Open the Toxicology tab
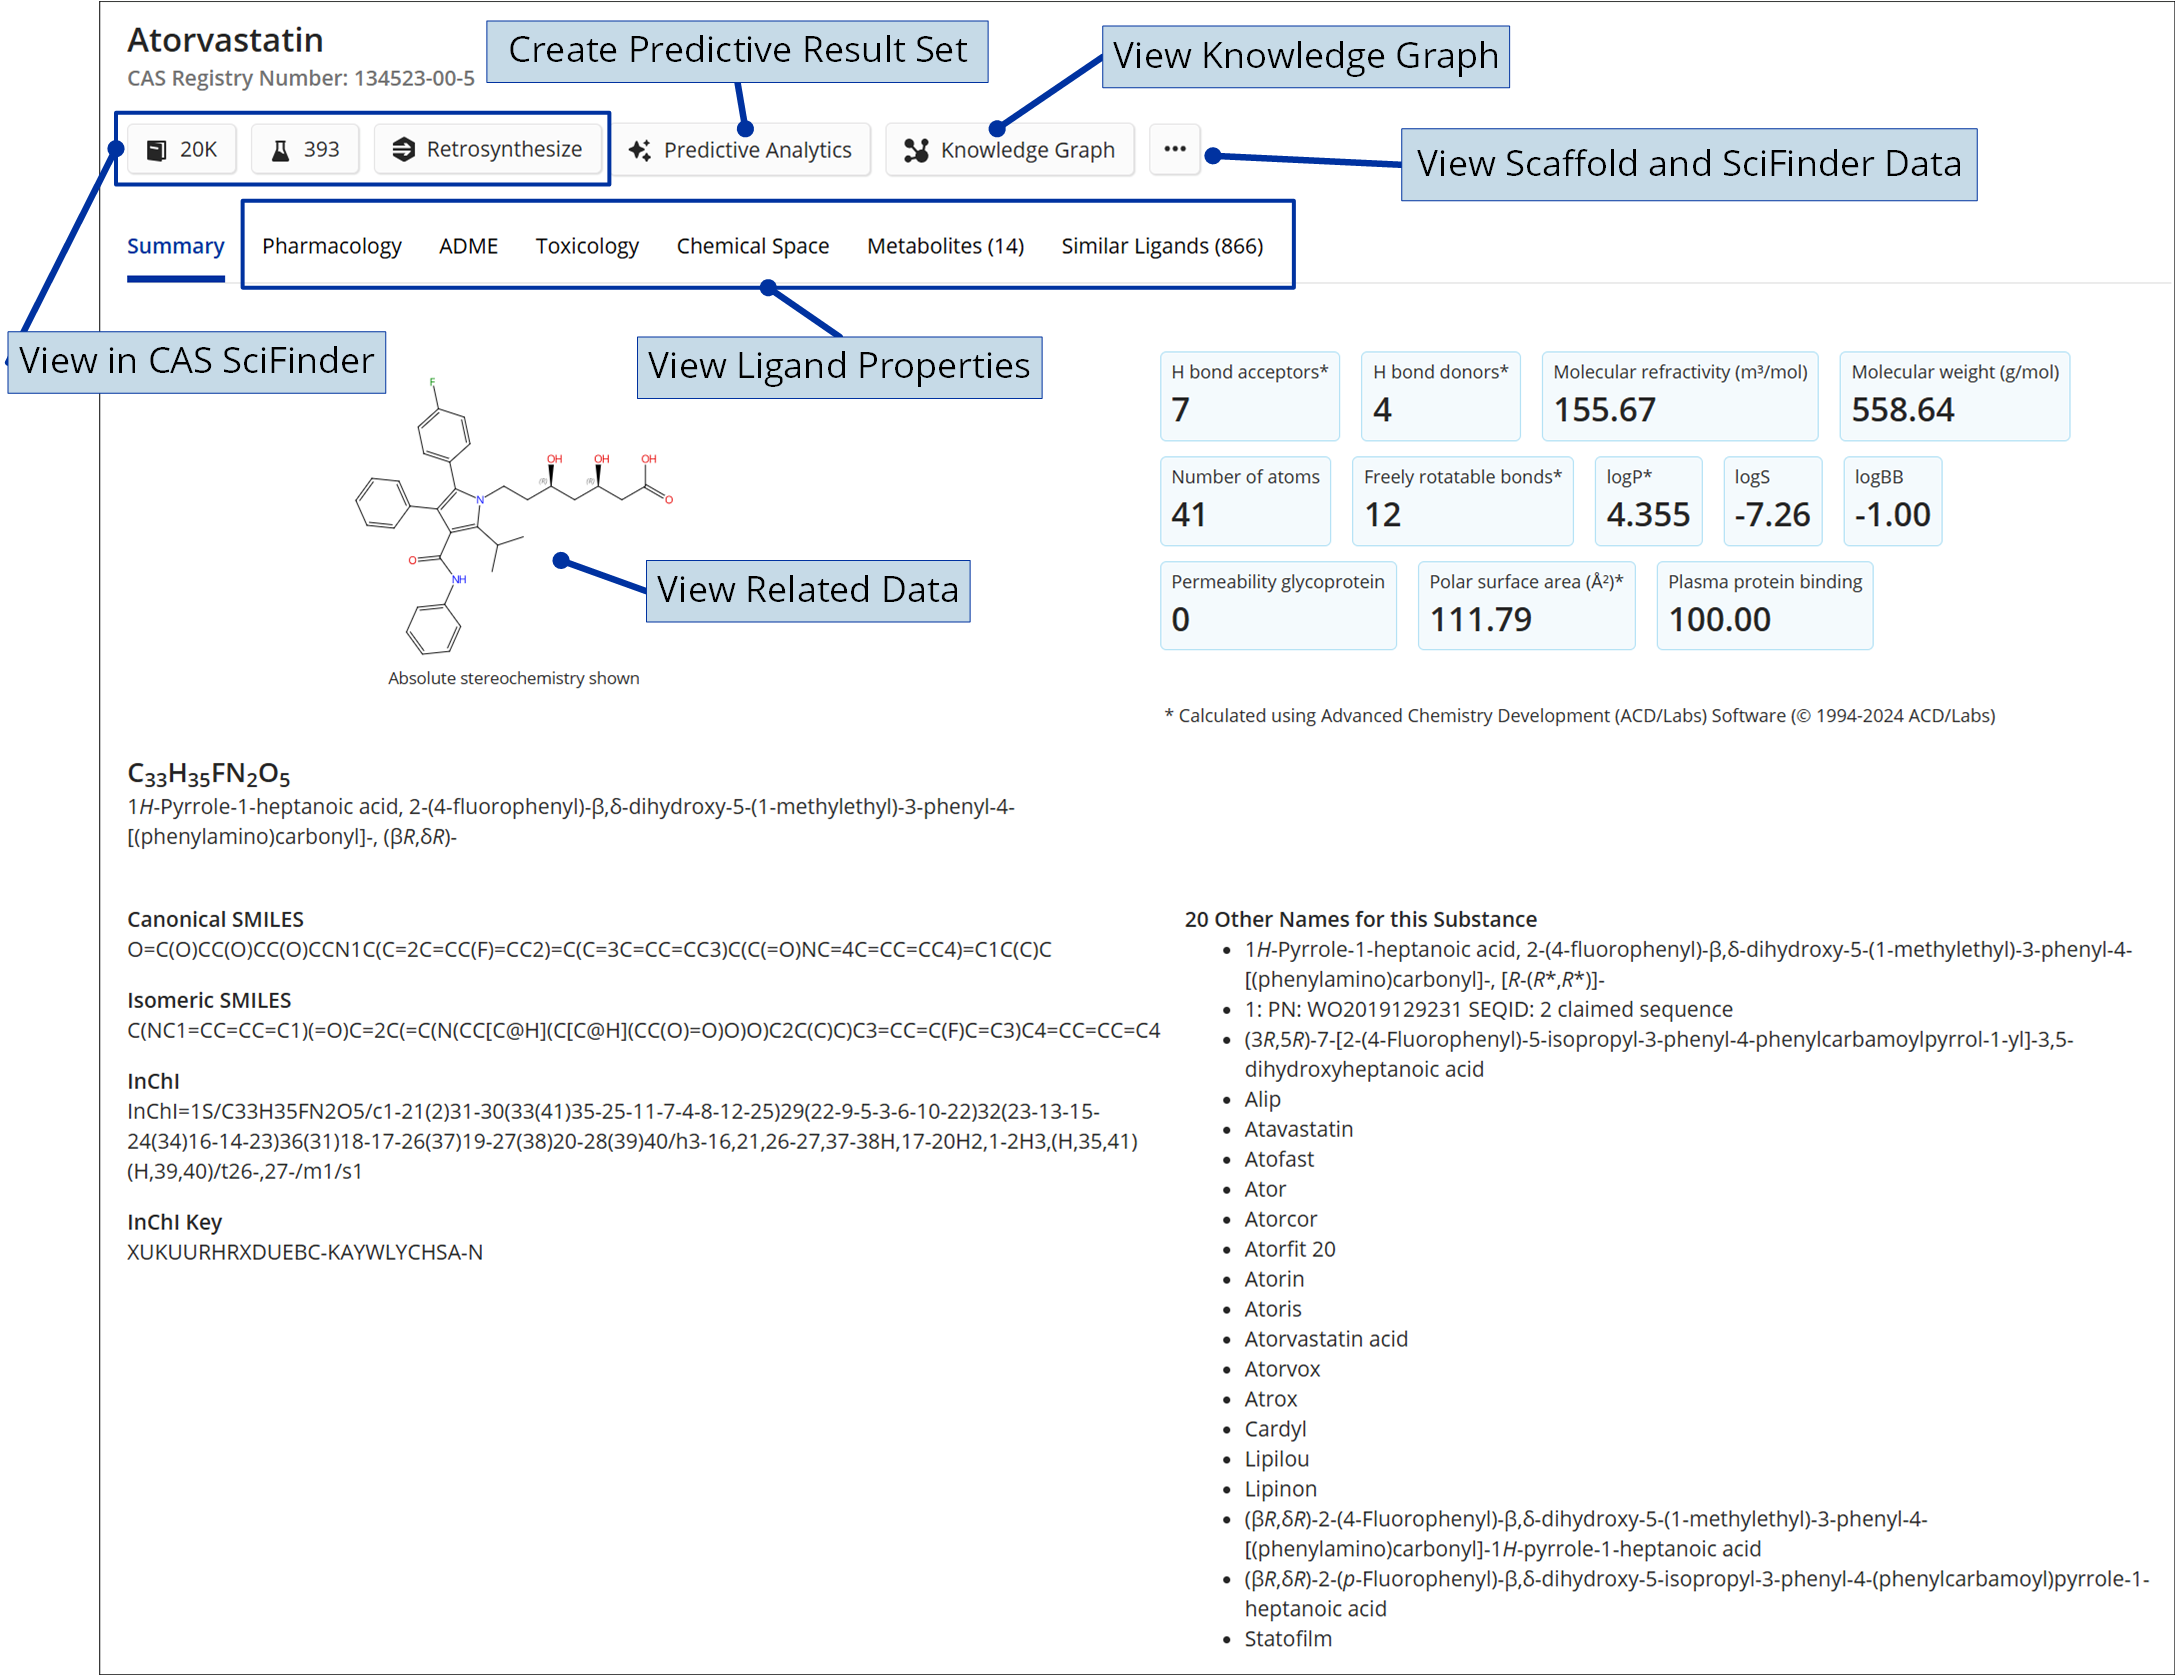This screenshot has width=2176, height=1676. click(587, 246)
